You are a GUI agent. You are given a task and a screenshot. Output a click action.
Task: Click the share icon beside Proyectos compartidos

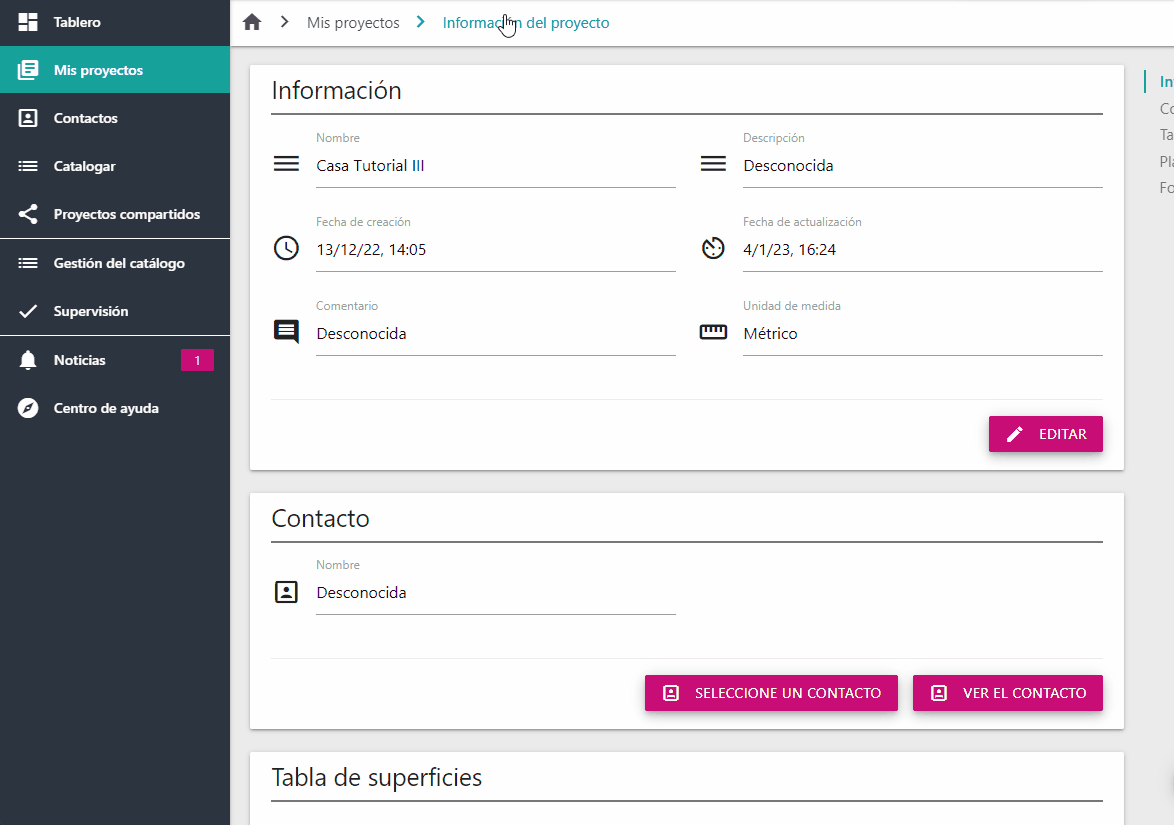(x=28, y=214)
